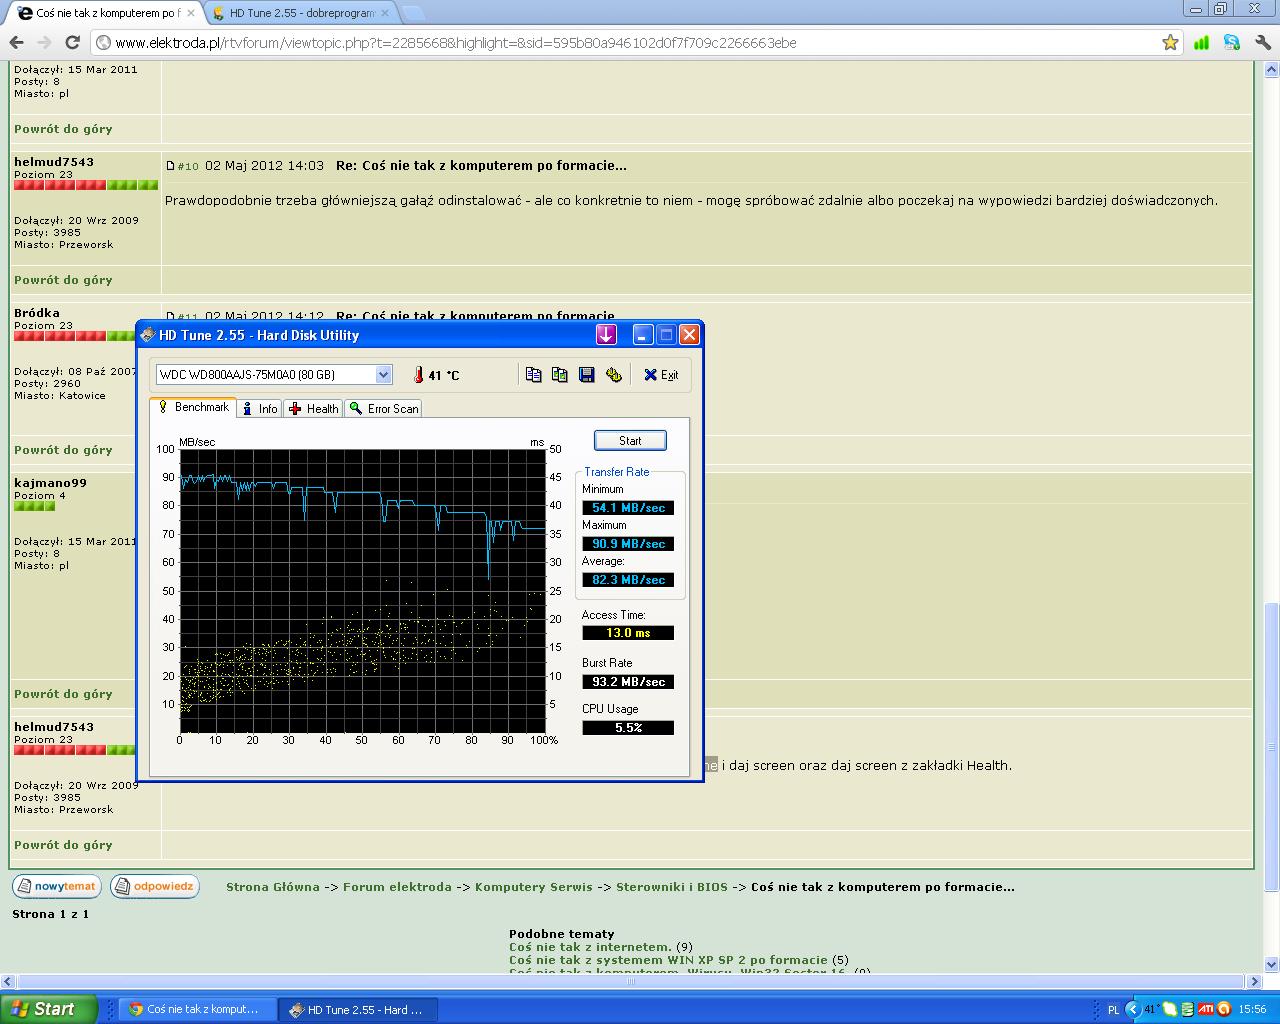Select the 'Coś nie tak z komputerem' browser tab
1280x1024 pixels.
[106, 13]
